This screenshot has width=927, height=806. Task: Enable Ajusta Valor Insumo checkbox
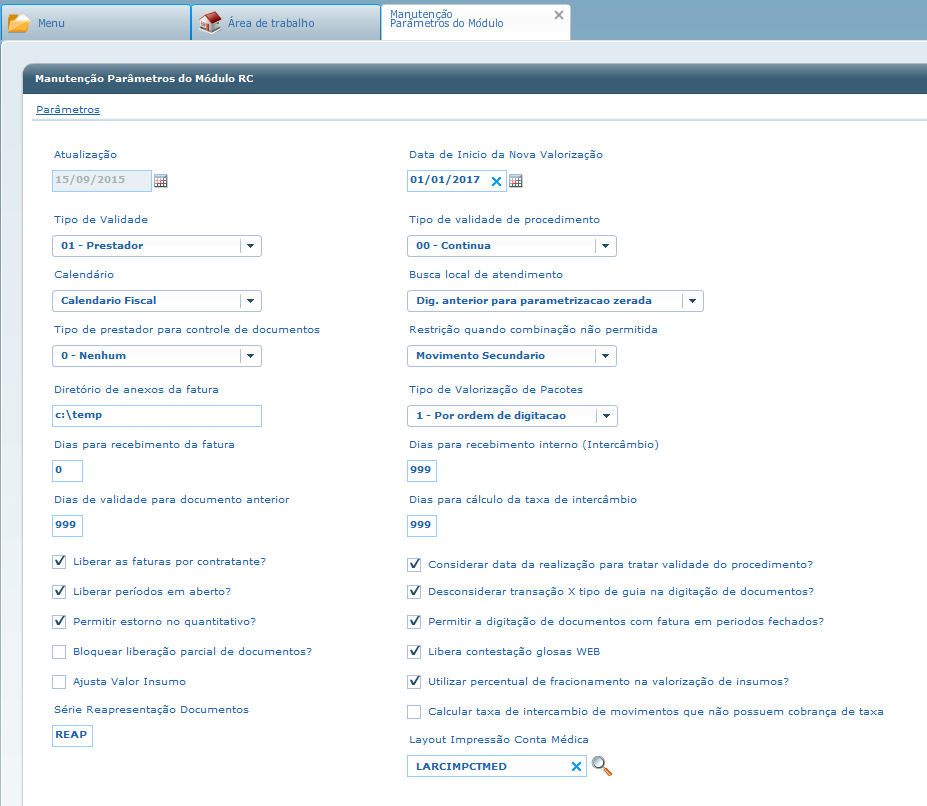pos(59,682)
